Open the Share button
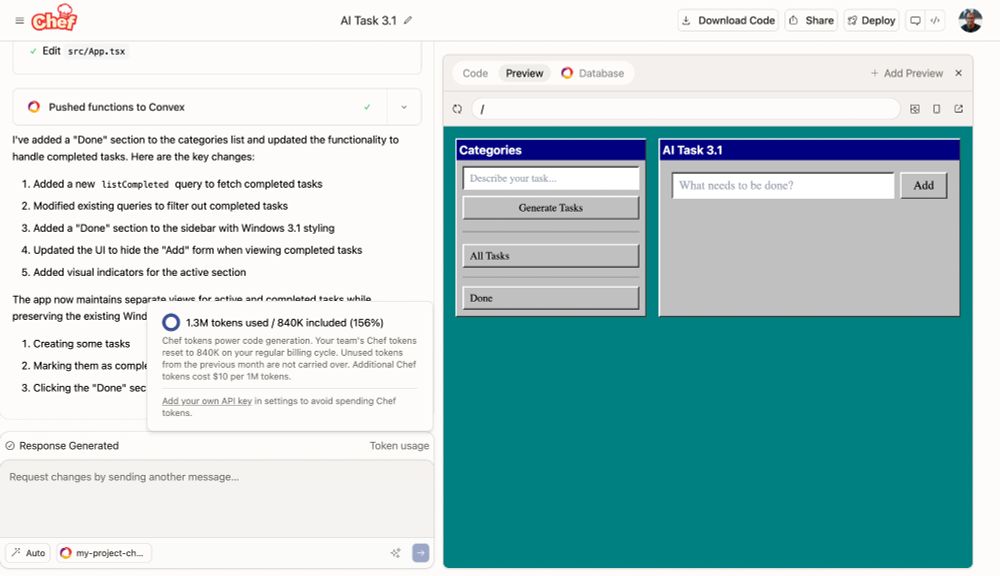 click(x=811, y=20)
